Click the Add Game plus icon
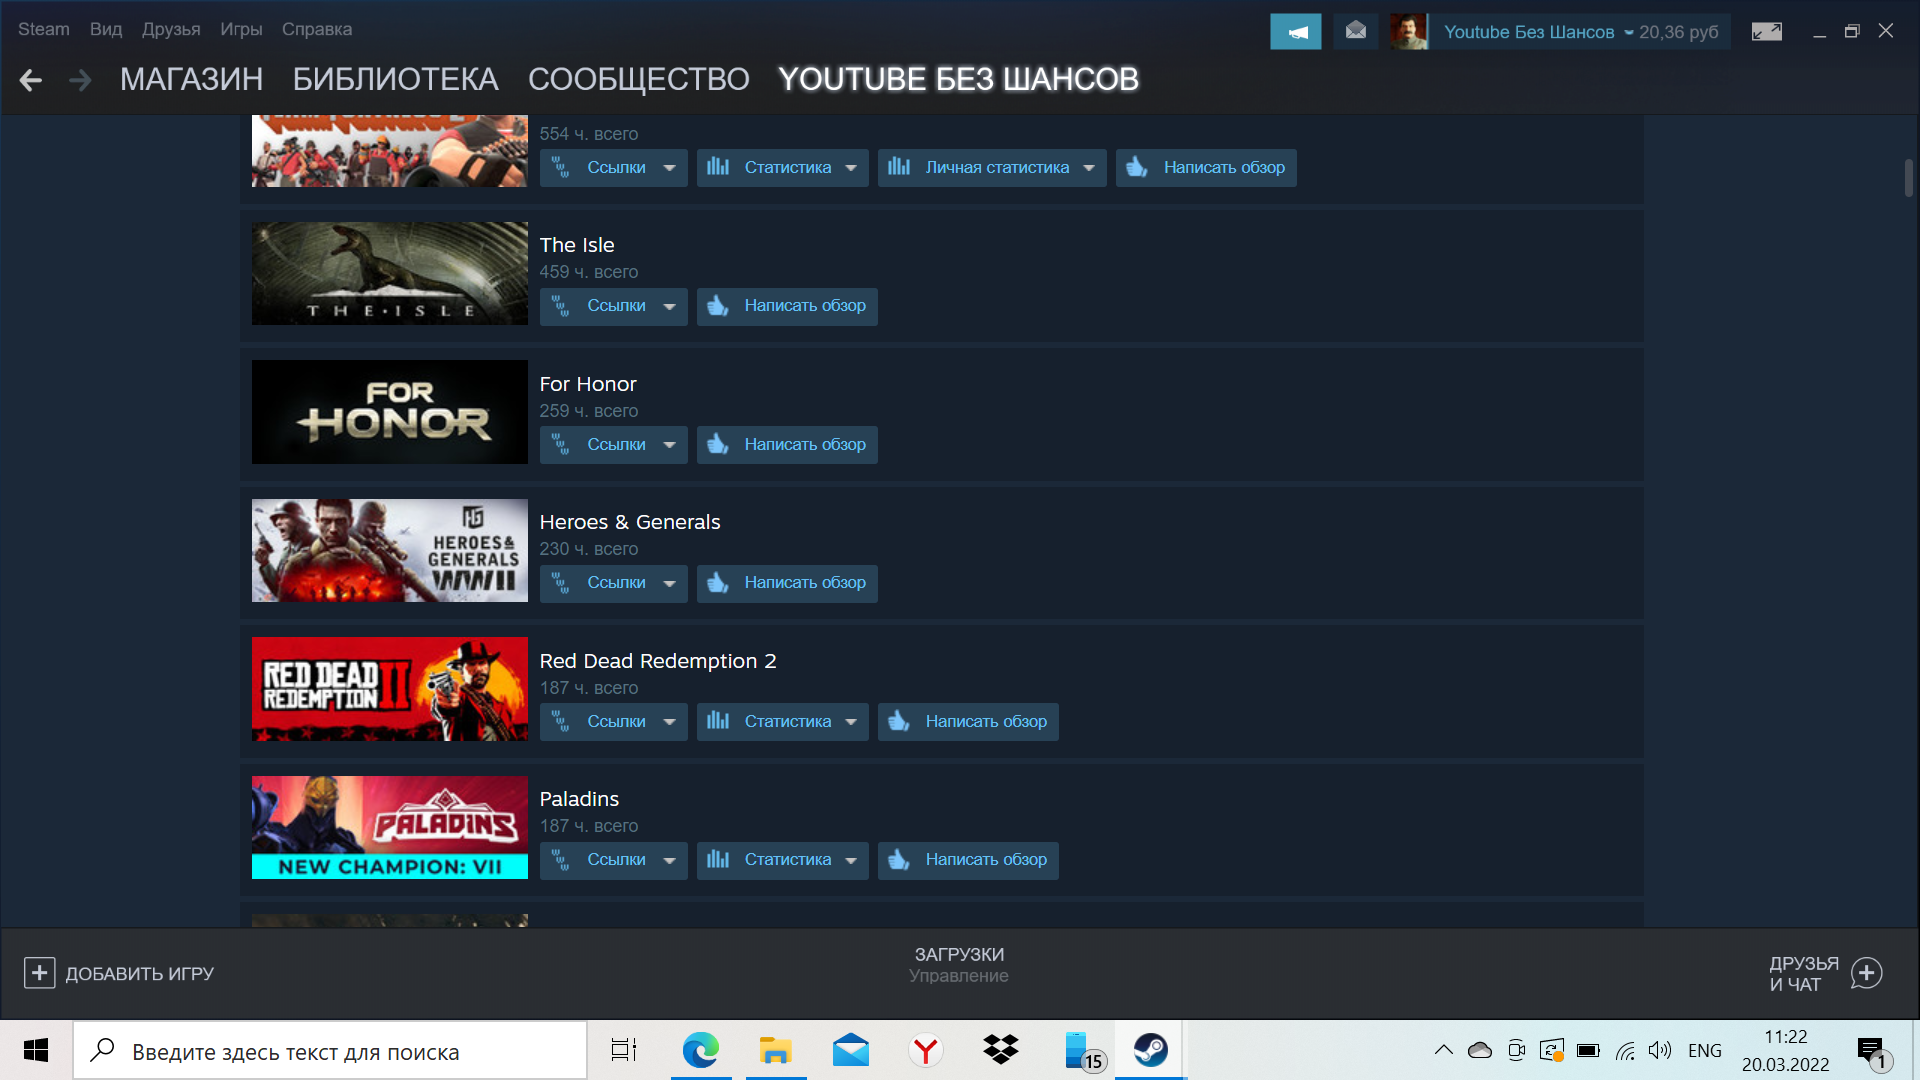The image size is (1920, 1080). click(x=39, y=973)
